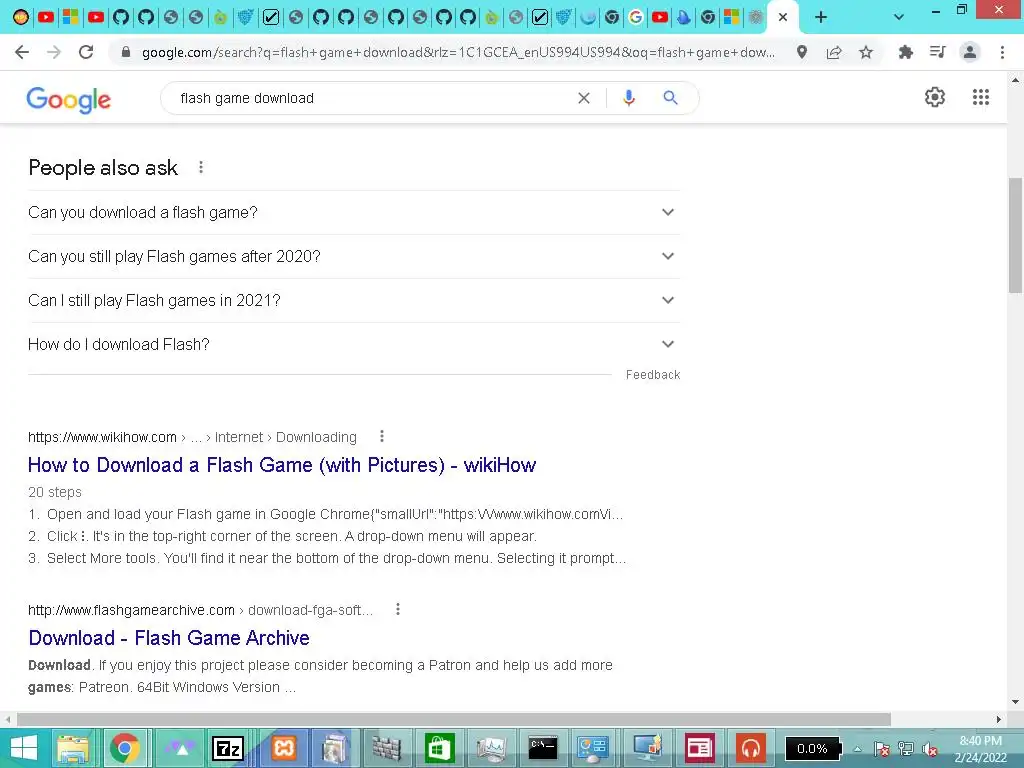The height and width of the screenshot is (768, 1024).
Task: Open three-dot menu for flashgamearchive result
Action: coord(398,609)
